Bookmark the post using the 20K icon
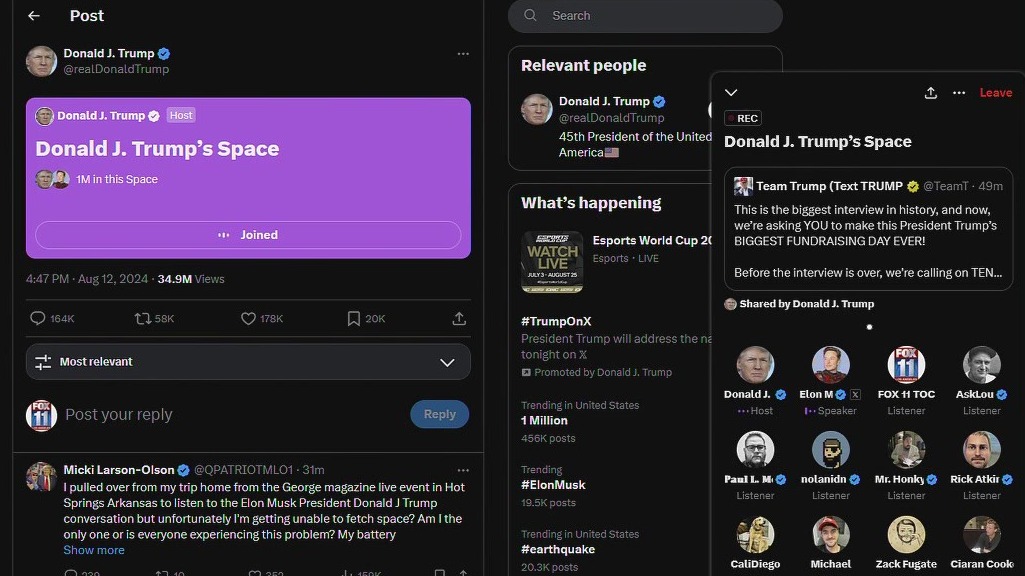The height and width of the screenshot is (576, 1025). point(354,318)
